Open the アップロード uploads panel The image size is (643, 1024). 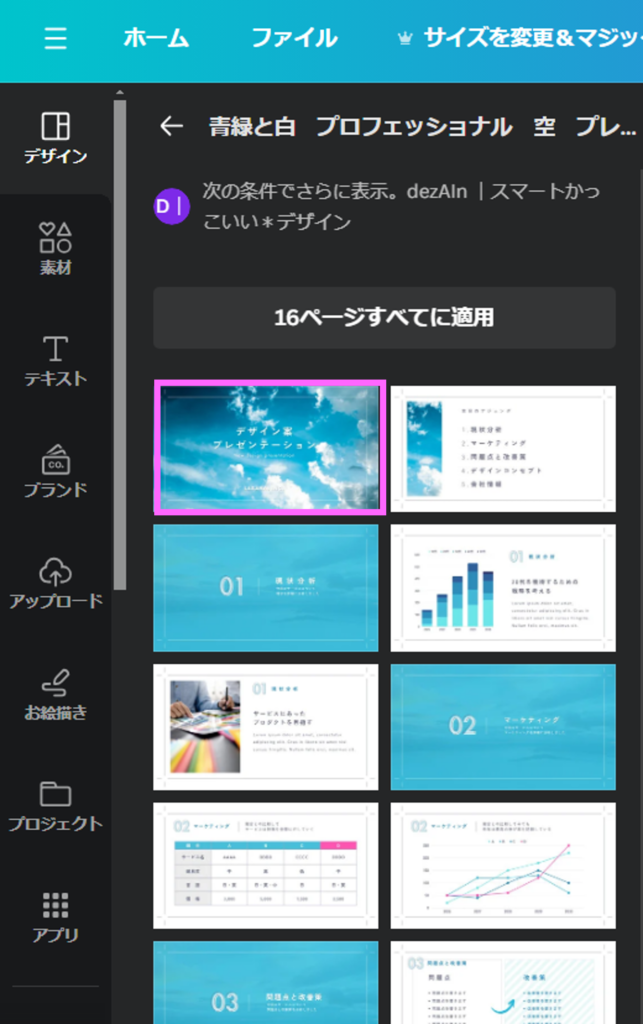pyautogui.click(x=56, y=583)
